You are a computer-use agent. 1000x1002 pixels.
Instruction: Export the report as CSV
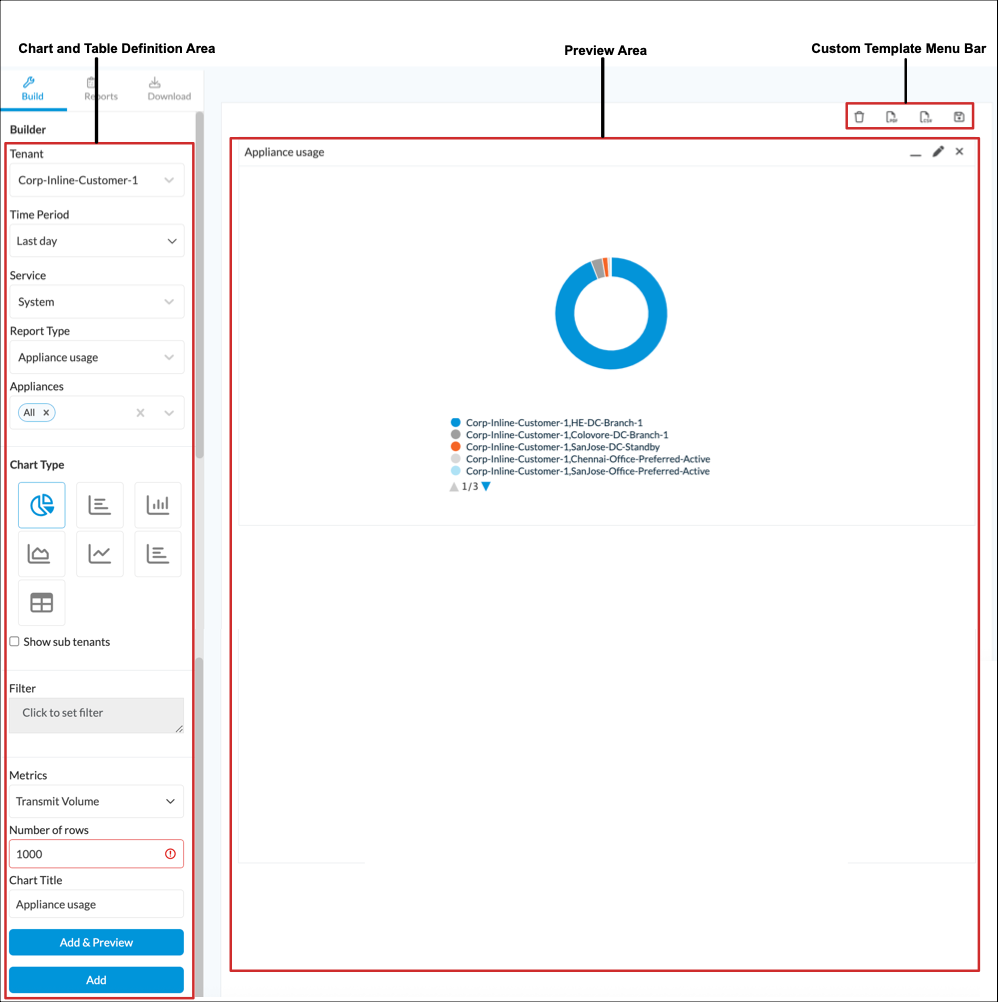(926, 116)
